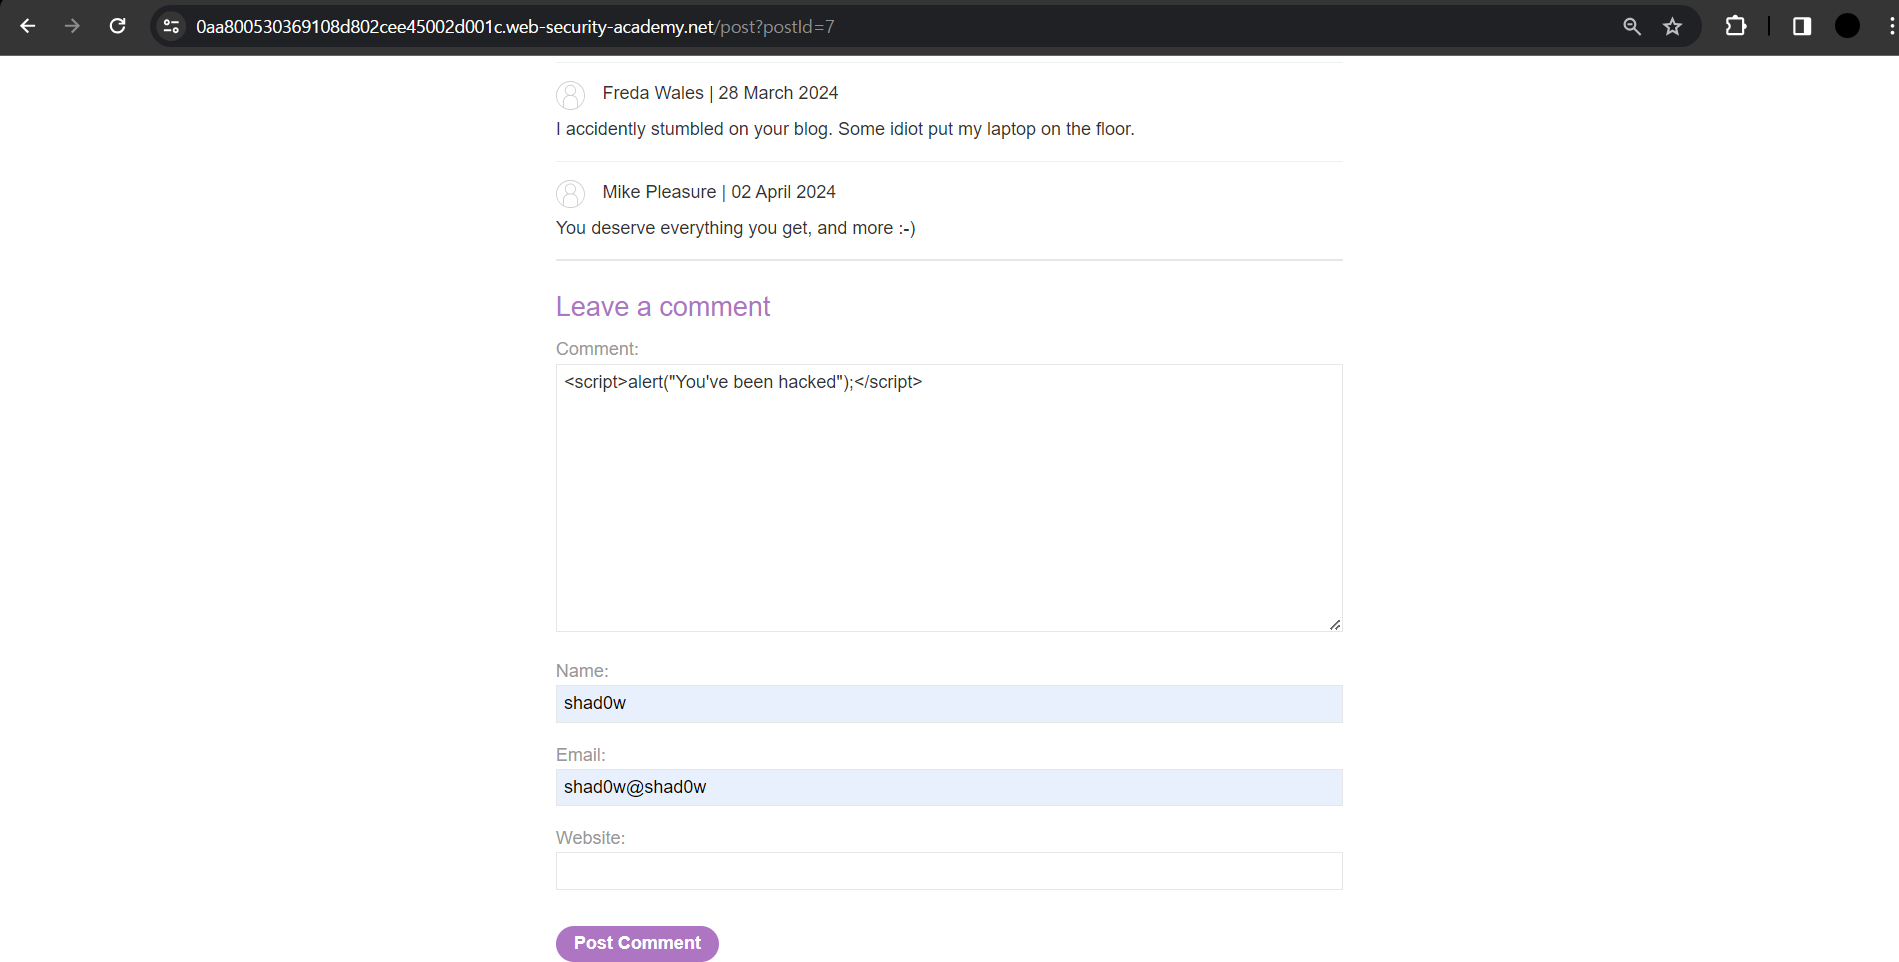1899x962 pixels.
Task: Open the browser profile avatar
Action: pos(1847,26)
